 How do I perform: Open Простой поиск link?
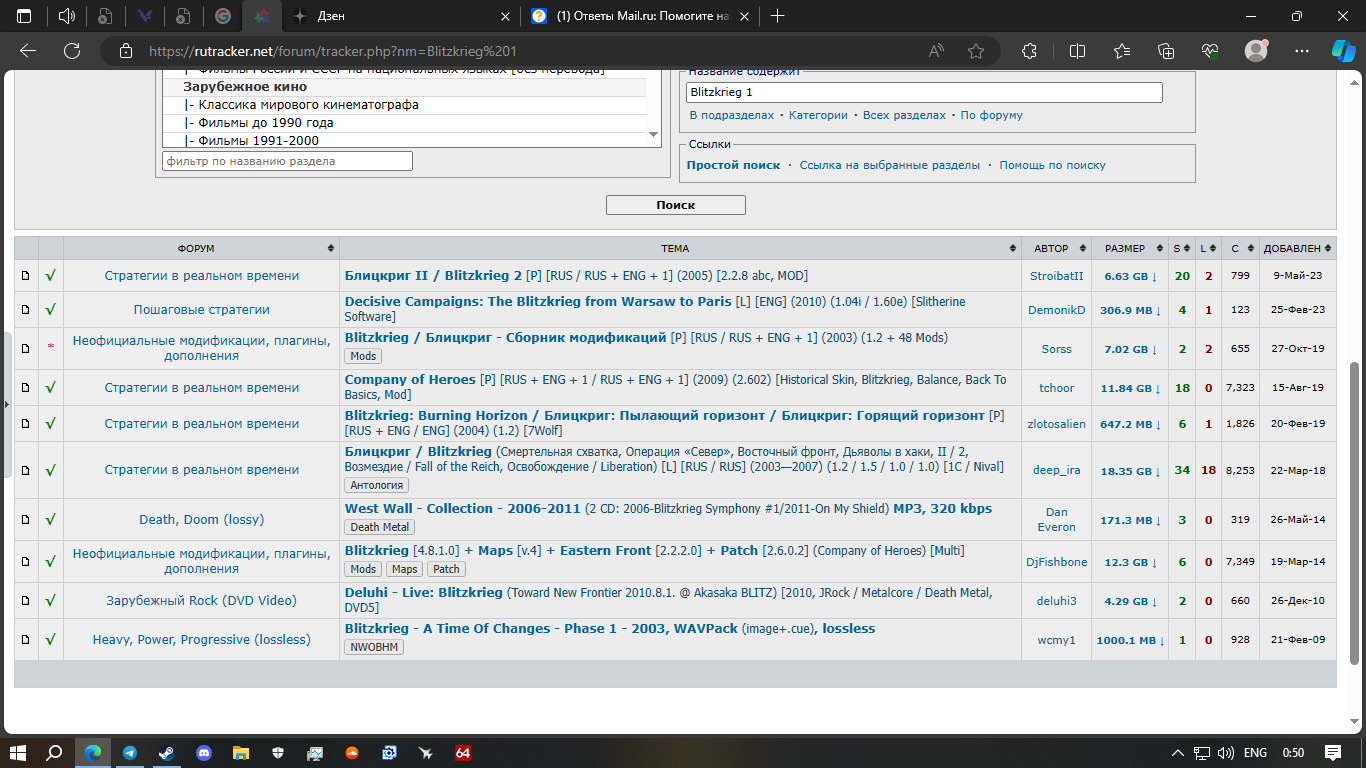click(733, 165)
